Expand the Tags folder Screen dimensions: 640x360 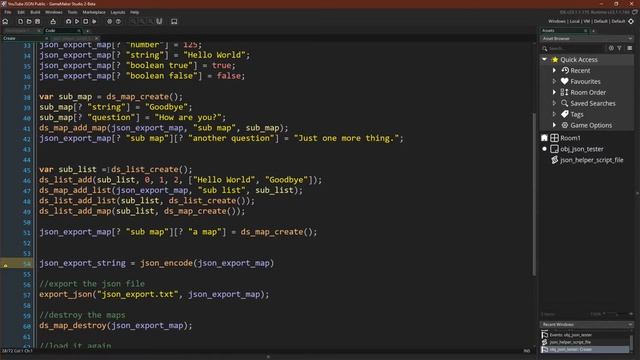pos(554,114)
